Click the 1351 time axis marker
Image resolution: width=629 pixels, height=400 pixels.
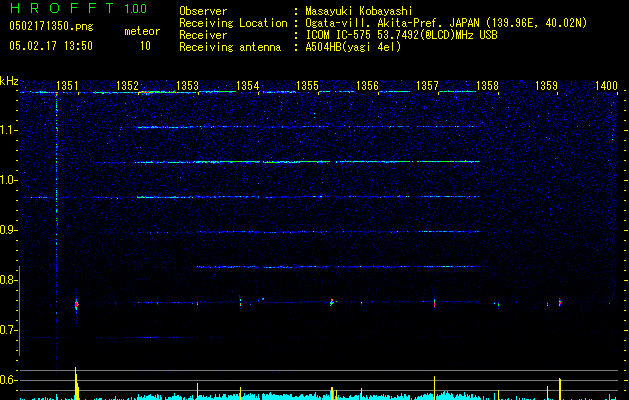coord(67,85)
